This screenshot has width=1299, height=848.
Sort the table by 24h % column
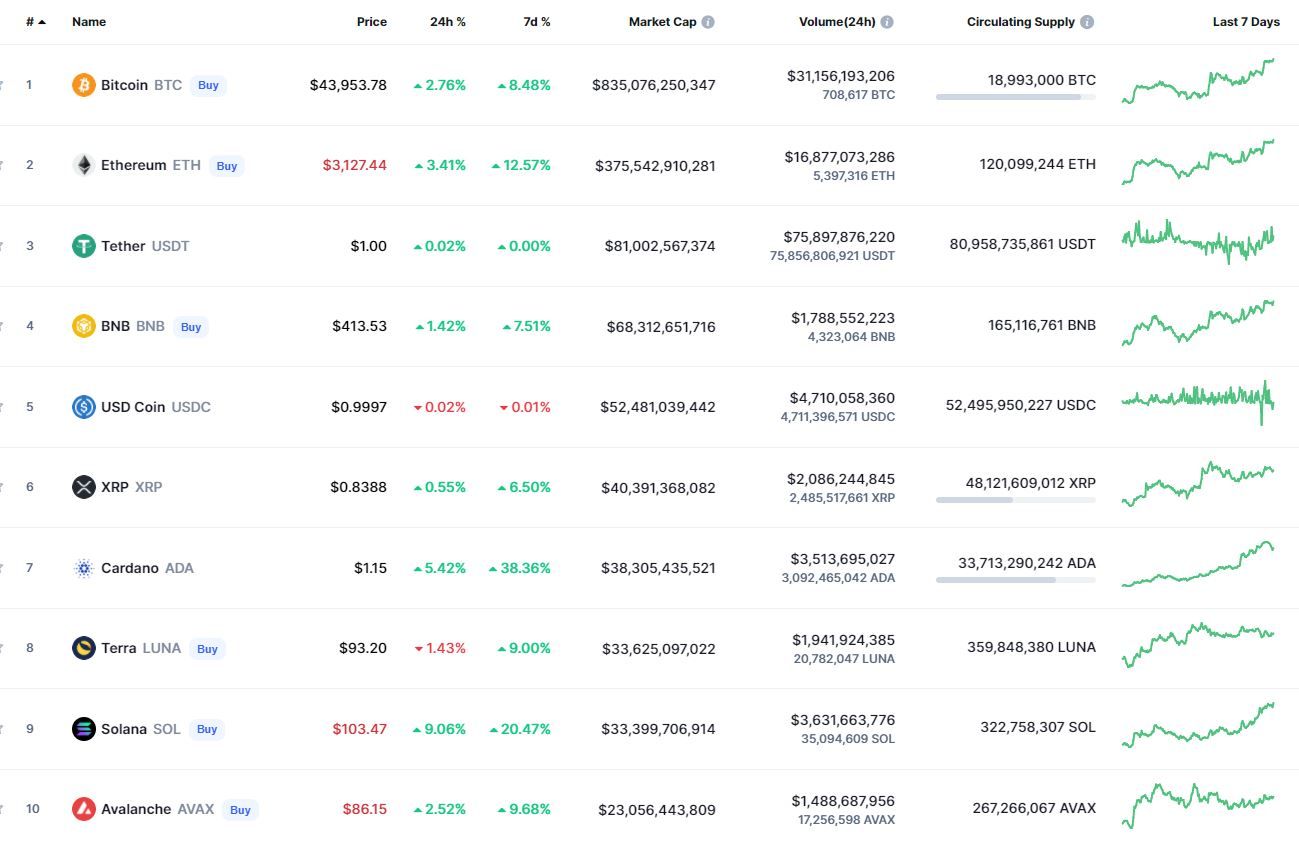pos(448,22)
